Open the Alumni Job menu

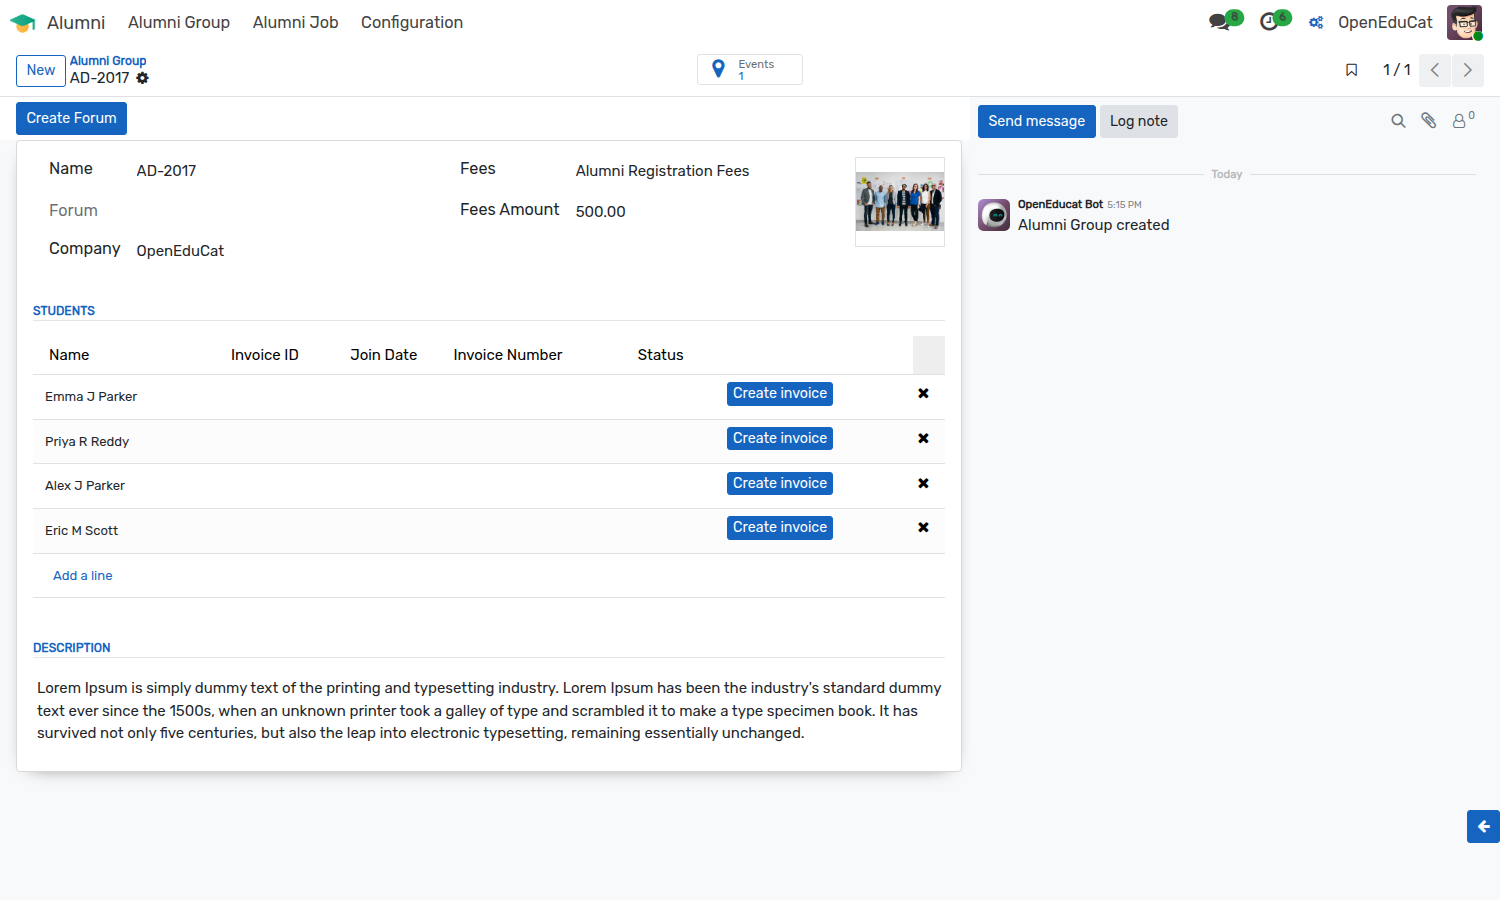point(295,22)
